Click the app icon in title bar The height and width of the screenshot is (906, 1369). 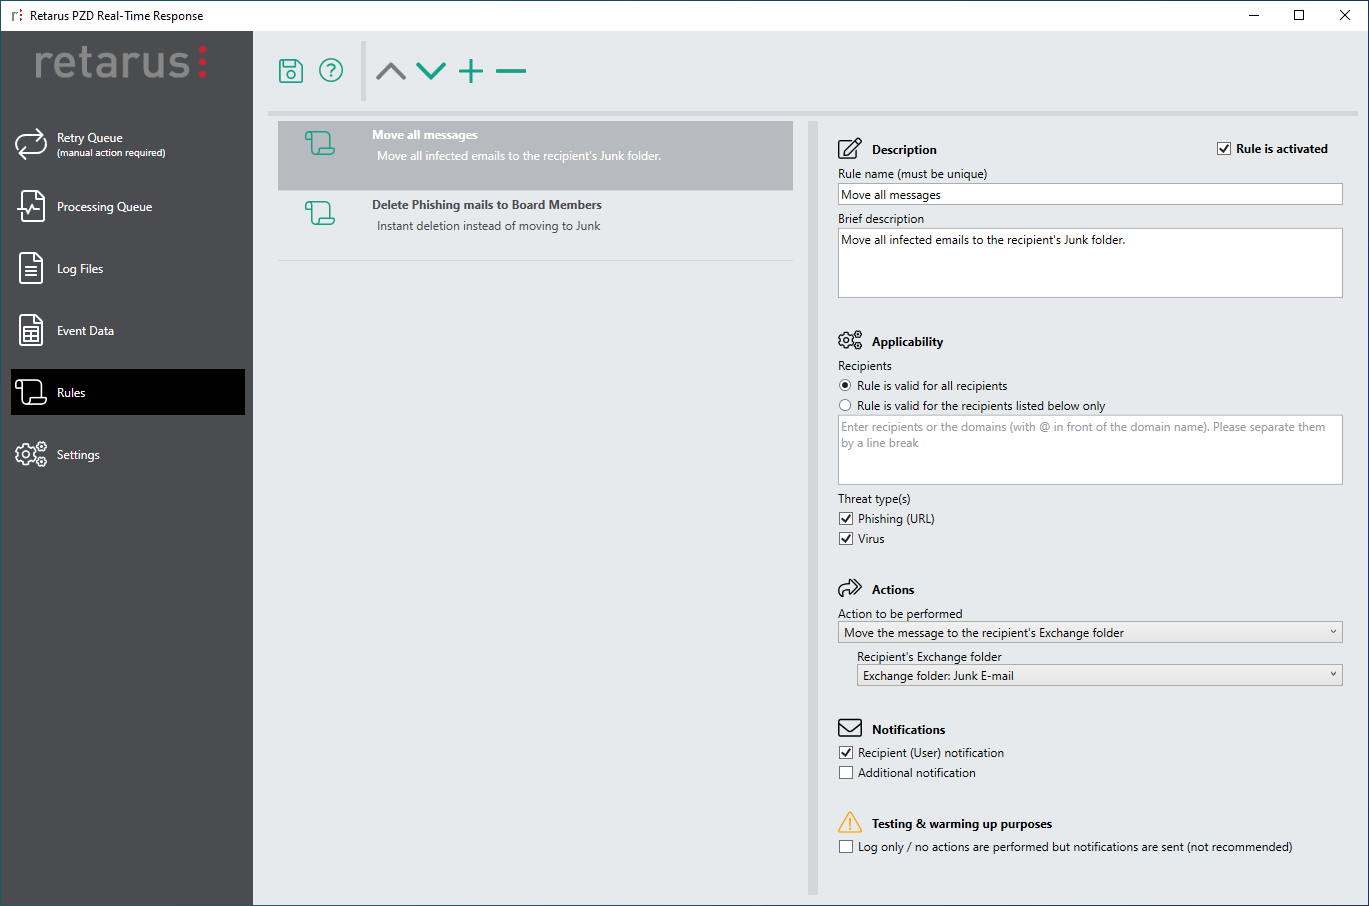click(16, 15)
